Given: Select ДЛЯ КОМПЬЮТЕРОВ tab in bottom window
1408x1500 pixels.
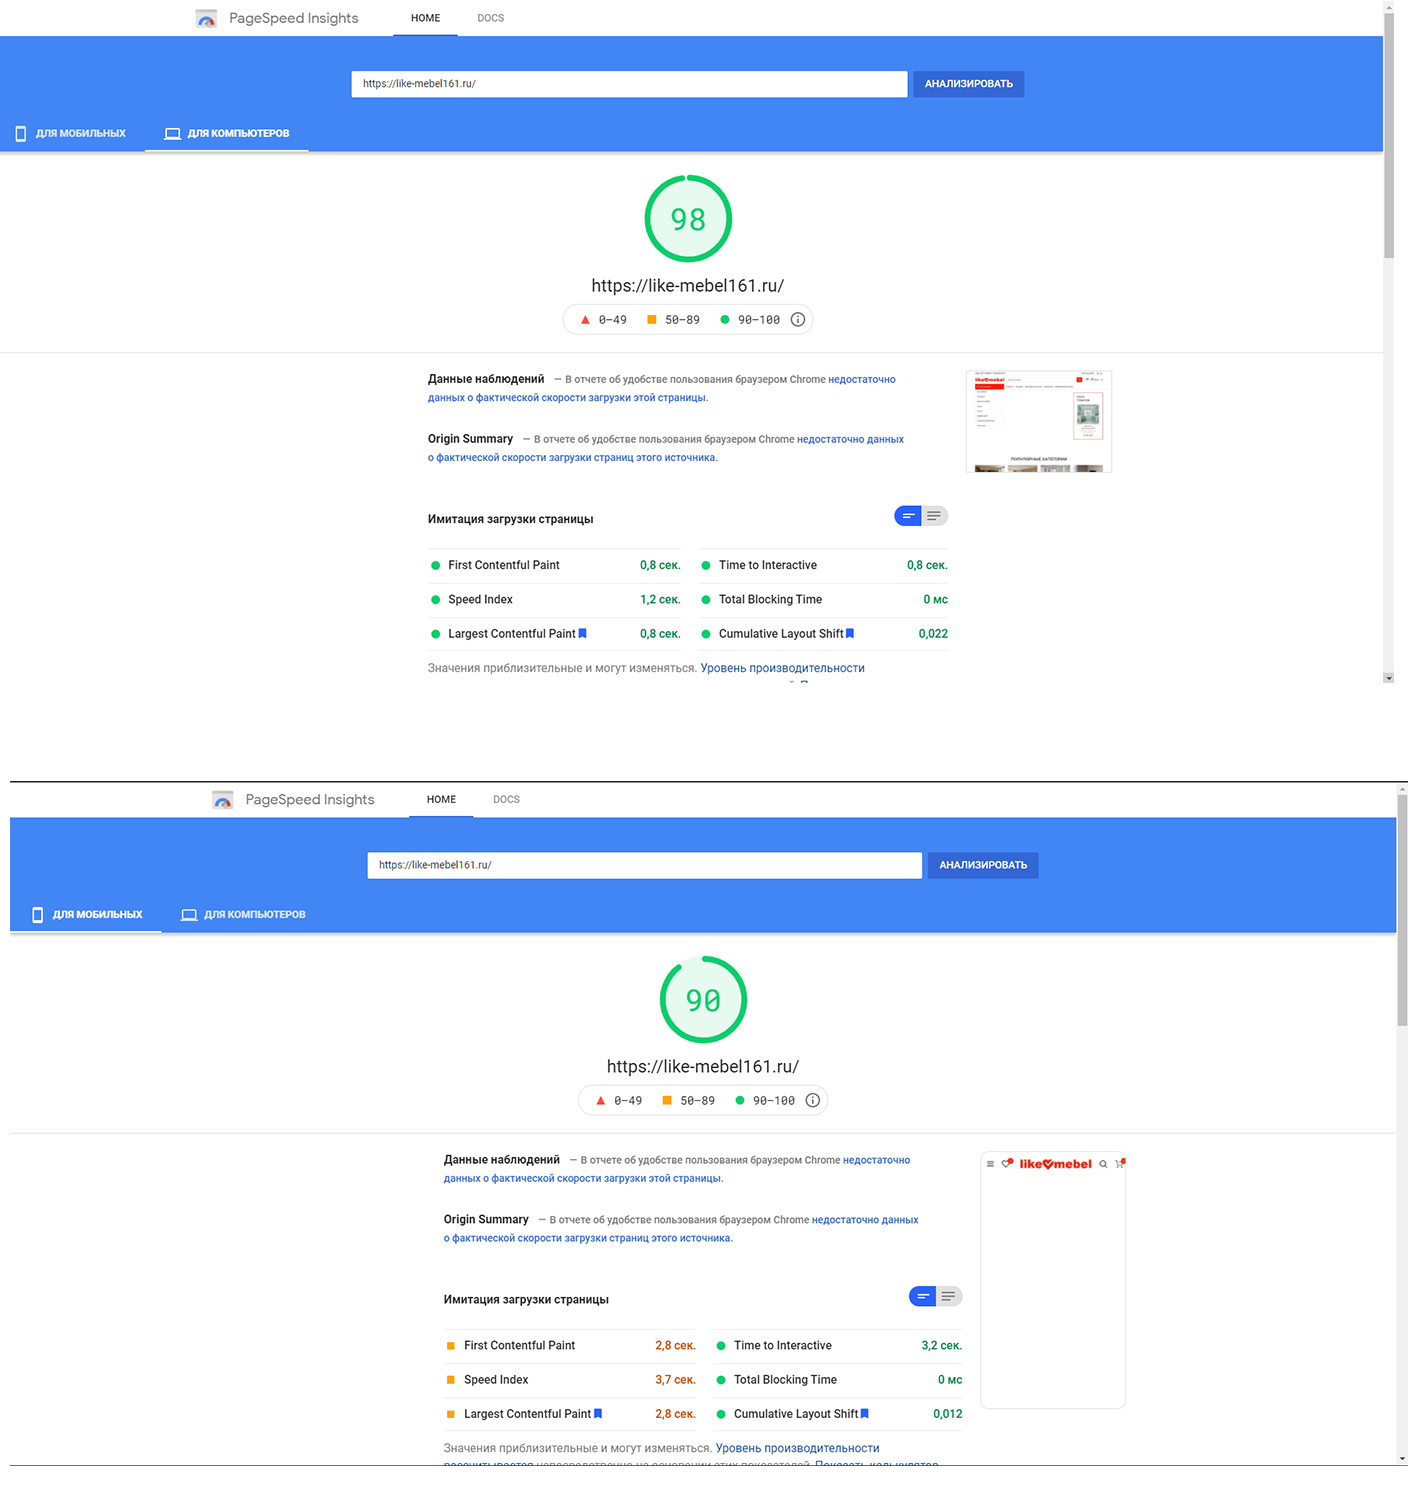Looking at the screenshot, I should point(243,914).
